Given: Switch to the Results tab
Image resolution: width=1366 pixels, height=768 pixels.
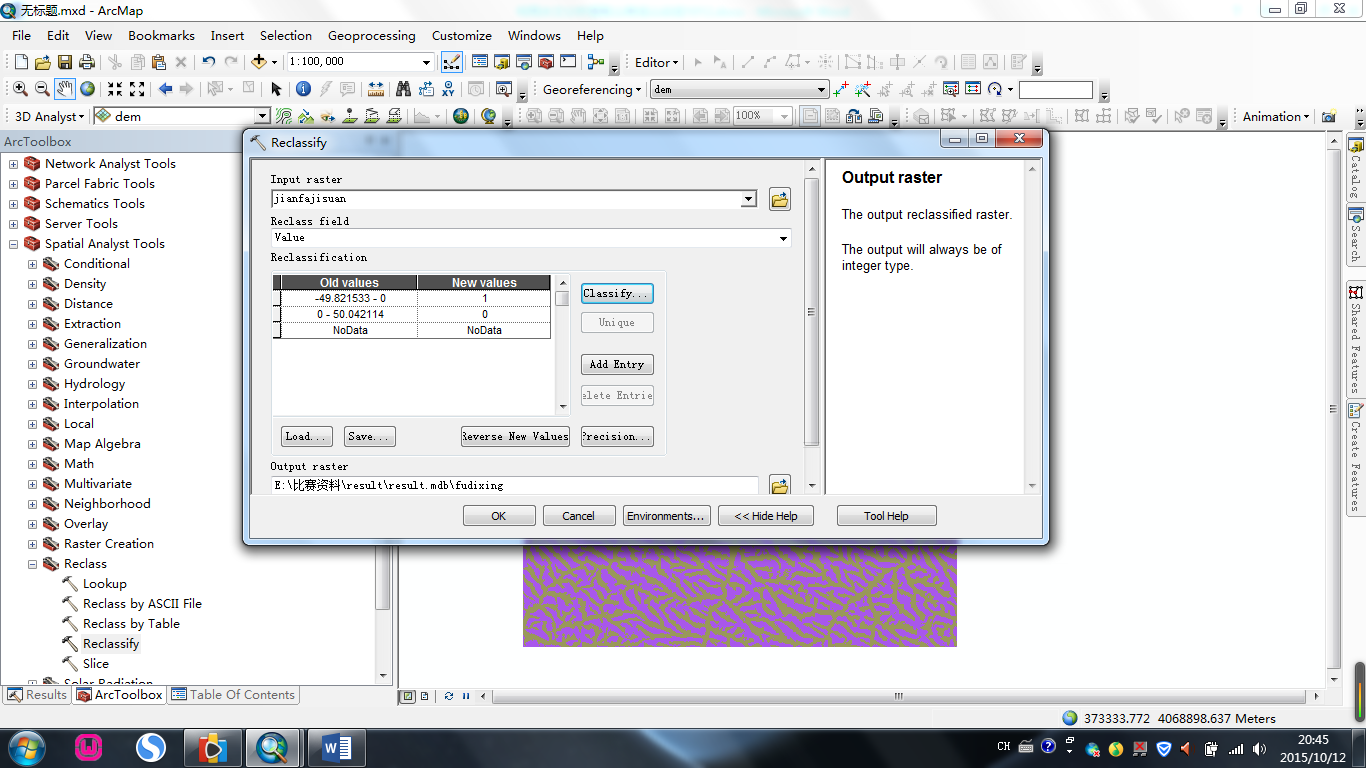Looking at the screenshot, I should coord(37,695).
